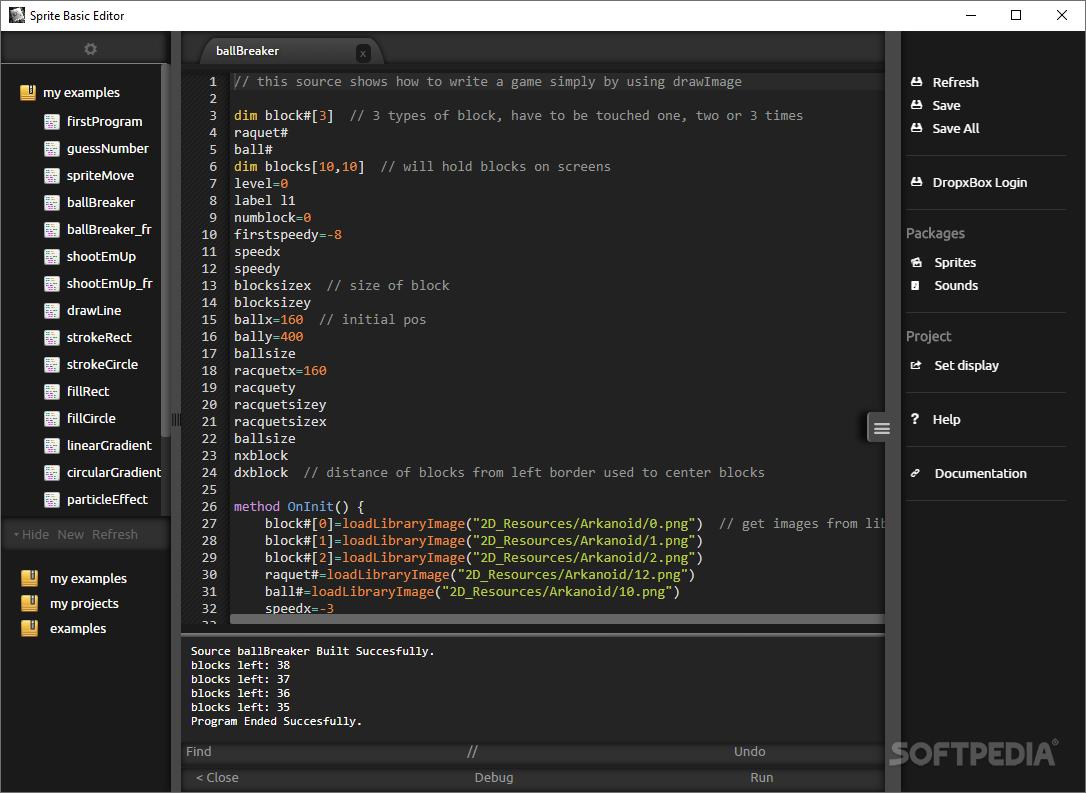Open the linearGradient example

point(109,446)
